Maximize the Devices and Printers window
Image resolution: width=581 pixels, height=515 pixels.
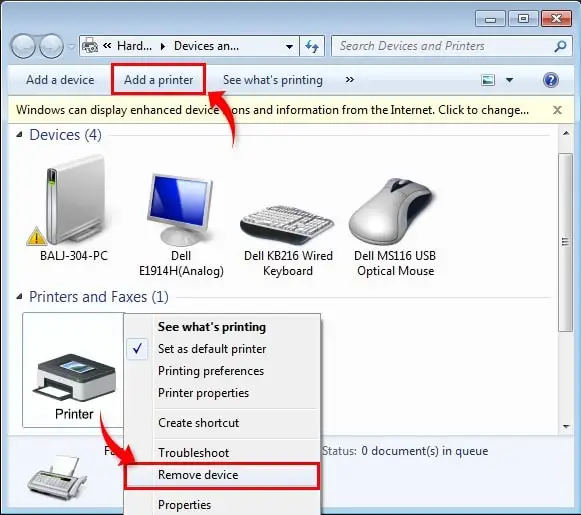[x=523, y=19]
